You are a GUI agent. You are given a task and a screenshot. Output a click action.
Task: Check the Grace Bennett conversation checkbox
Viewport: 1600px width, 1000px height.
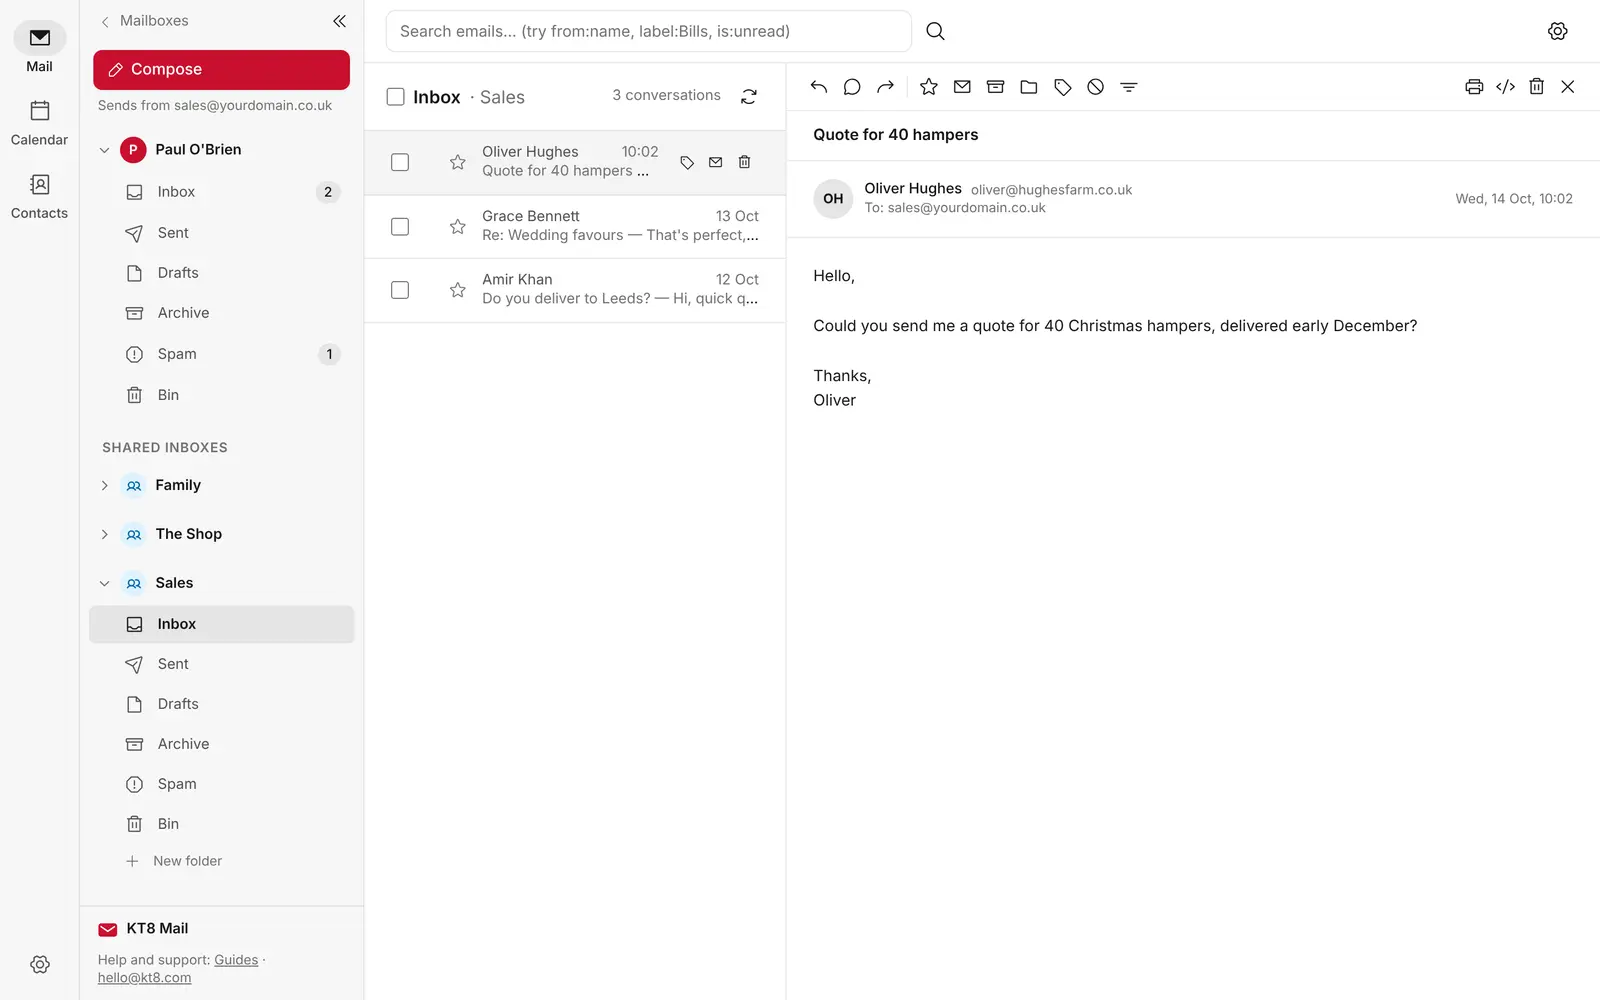(400, 227)
